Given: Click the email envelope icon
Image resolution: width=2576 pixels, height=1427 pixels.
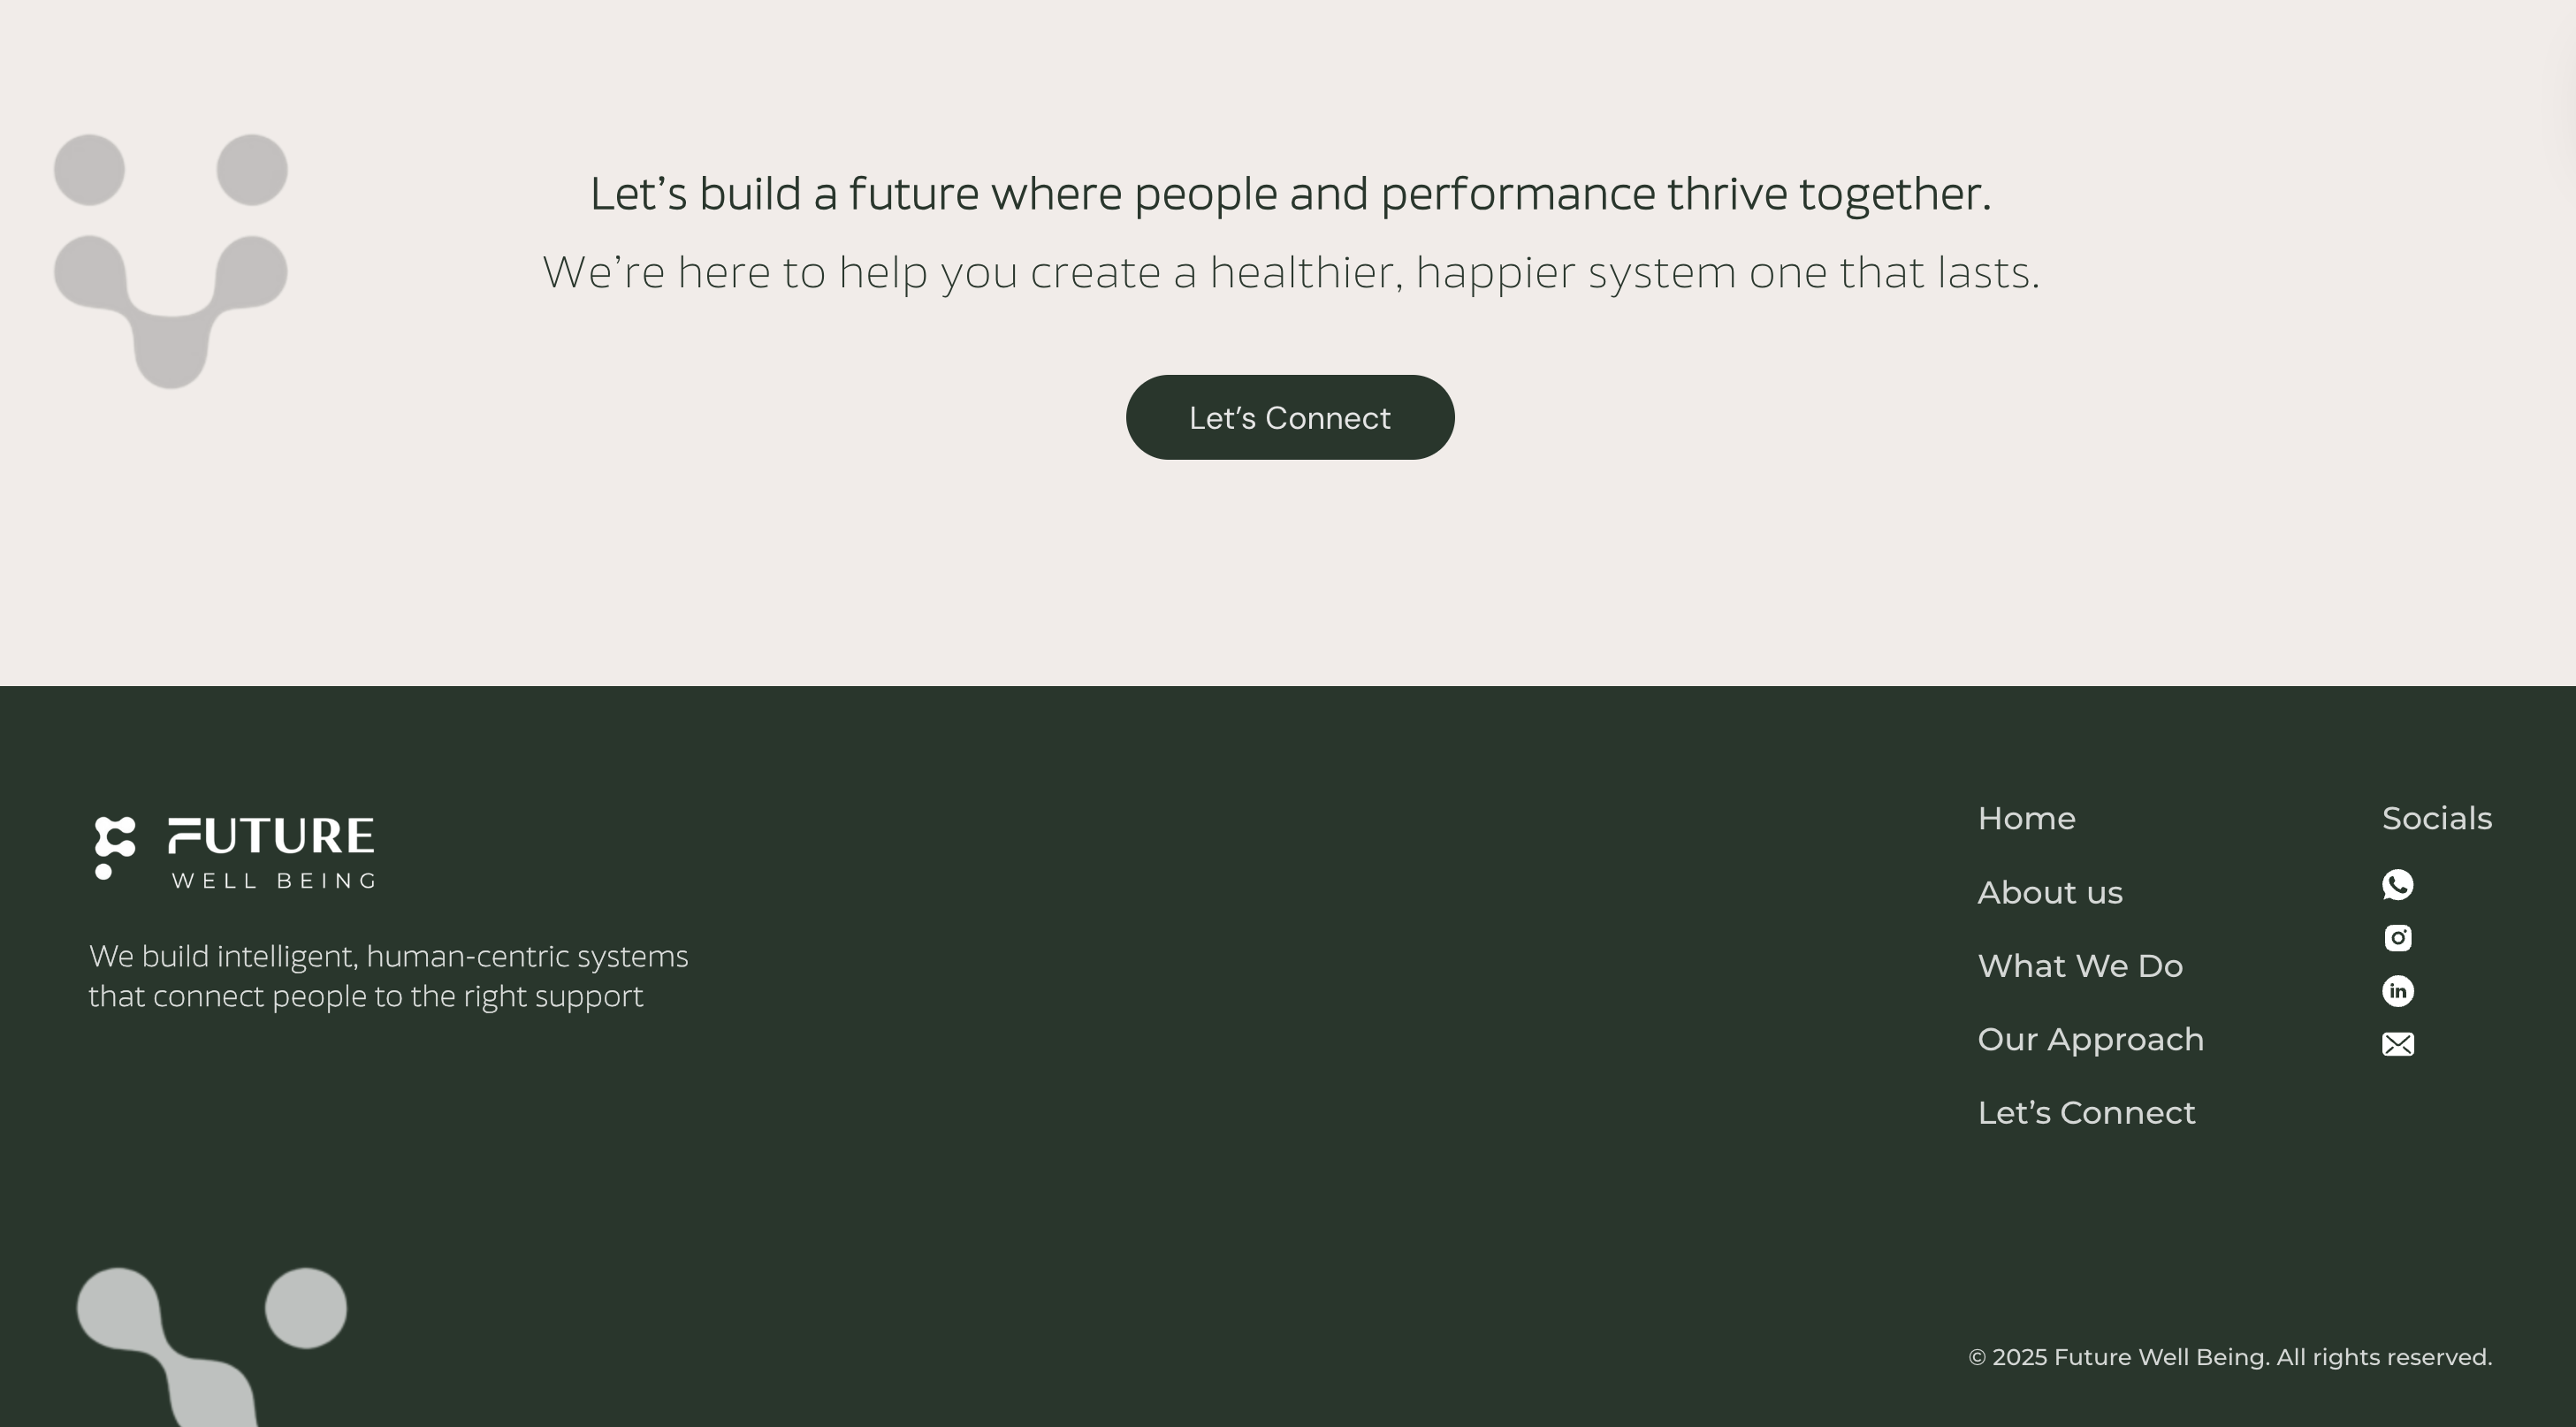Looking at the screenshot, I should 2397,1044.
